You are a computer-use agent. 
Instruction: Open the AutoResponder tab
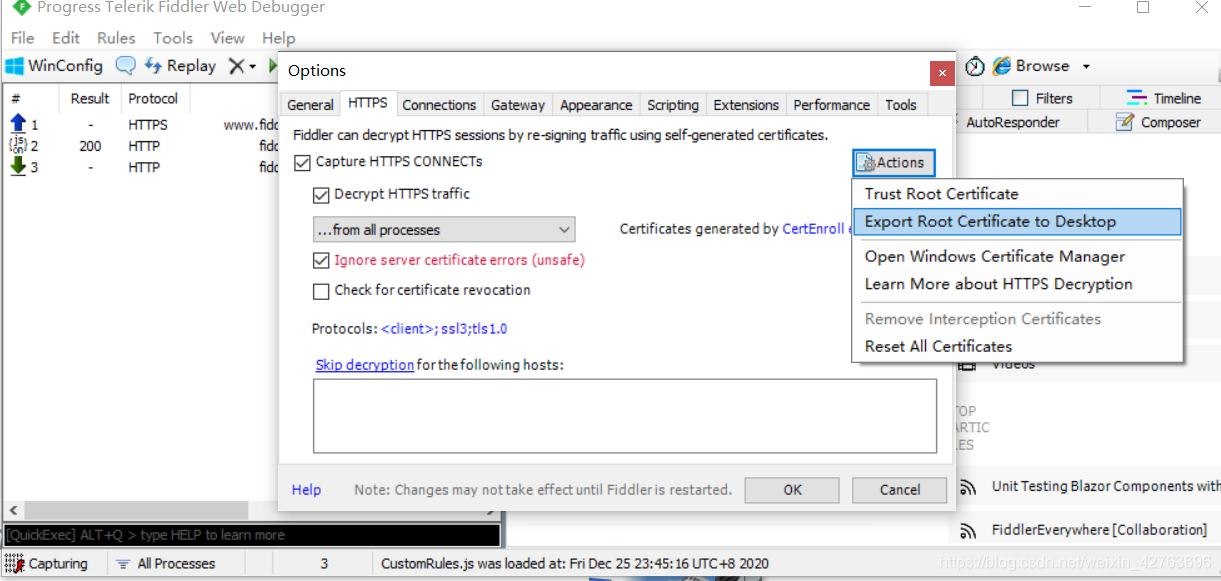[1012, 122]
